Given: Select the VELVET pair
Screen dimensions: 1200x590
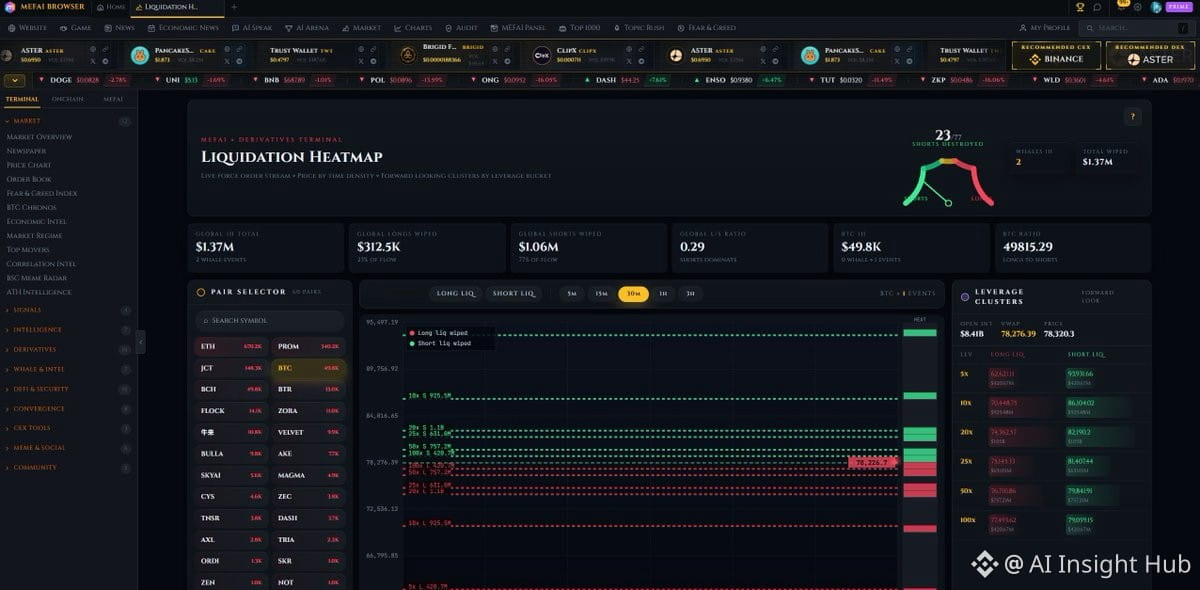Looking at the screenshot, I should click(309, 432).
